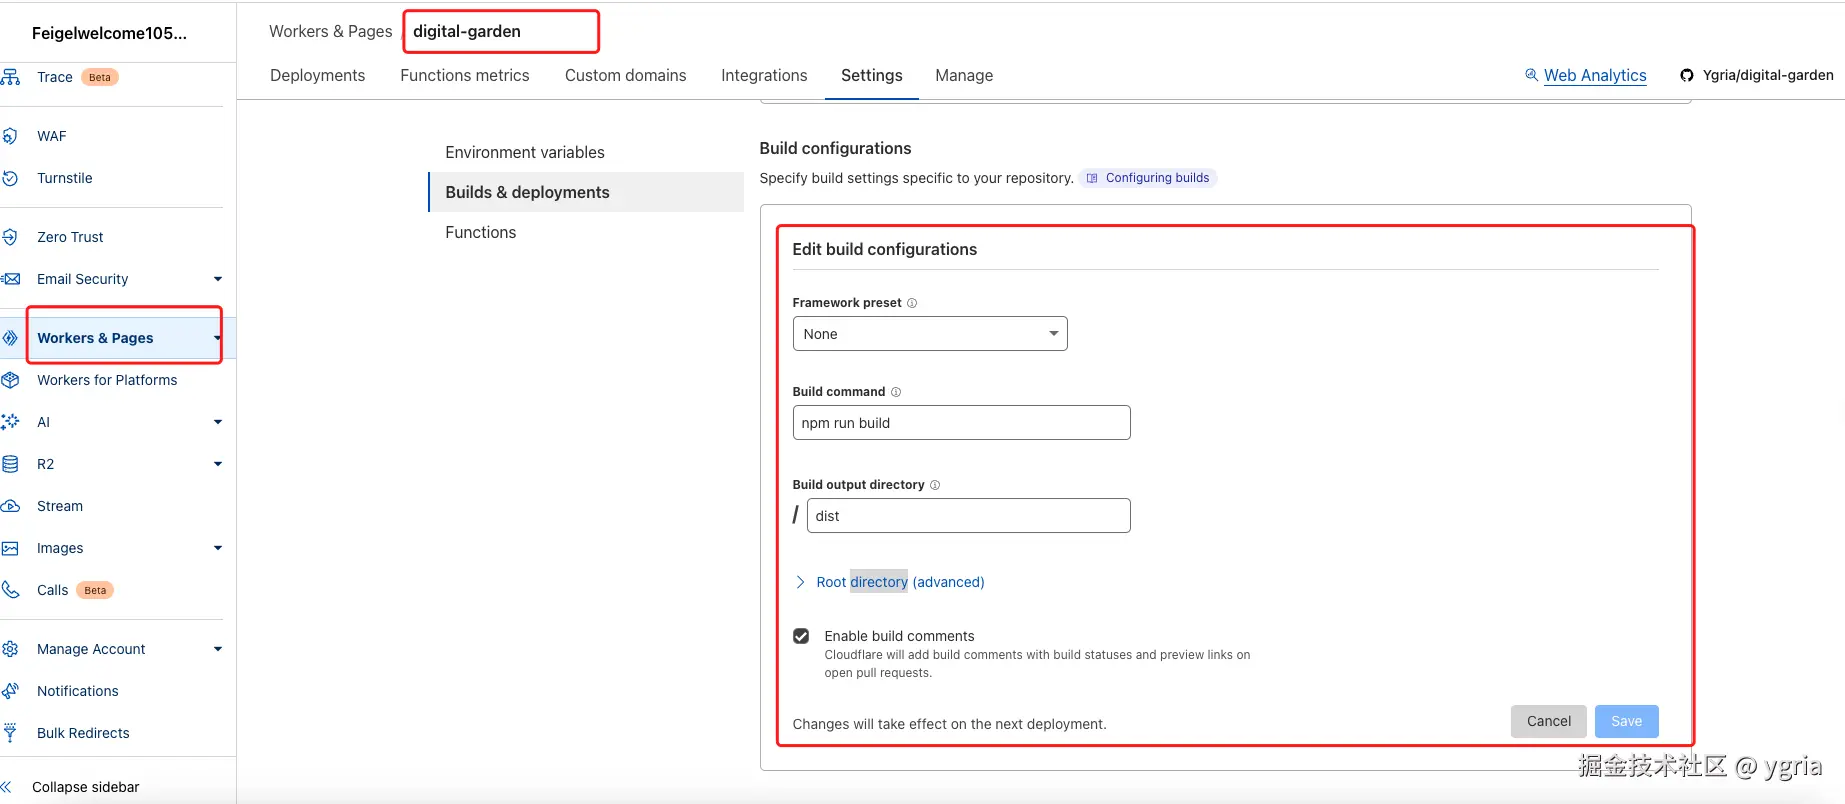Image resolution: width=1845 pixels, height=804 pixels.
Task: Uncheck Enable build comments checkbox
Action: (x=801, y=636)
